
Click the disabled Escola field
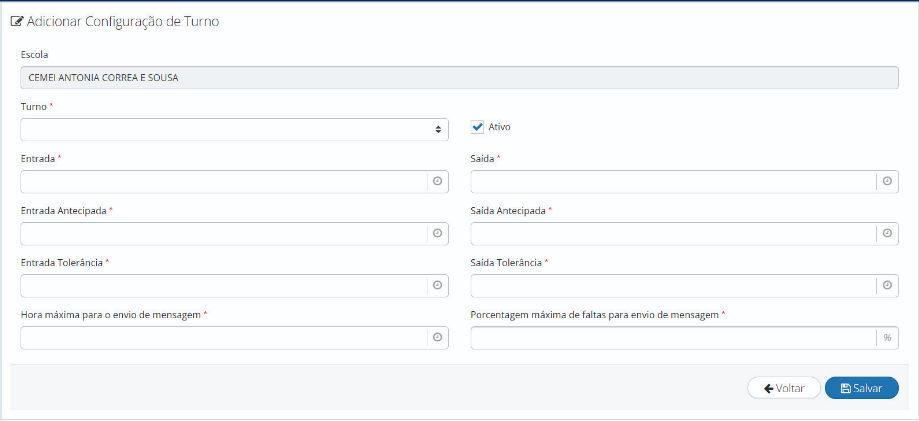459,77
